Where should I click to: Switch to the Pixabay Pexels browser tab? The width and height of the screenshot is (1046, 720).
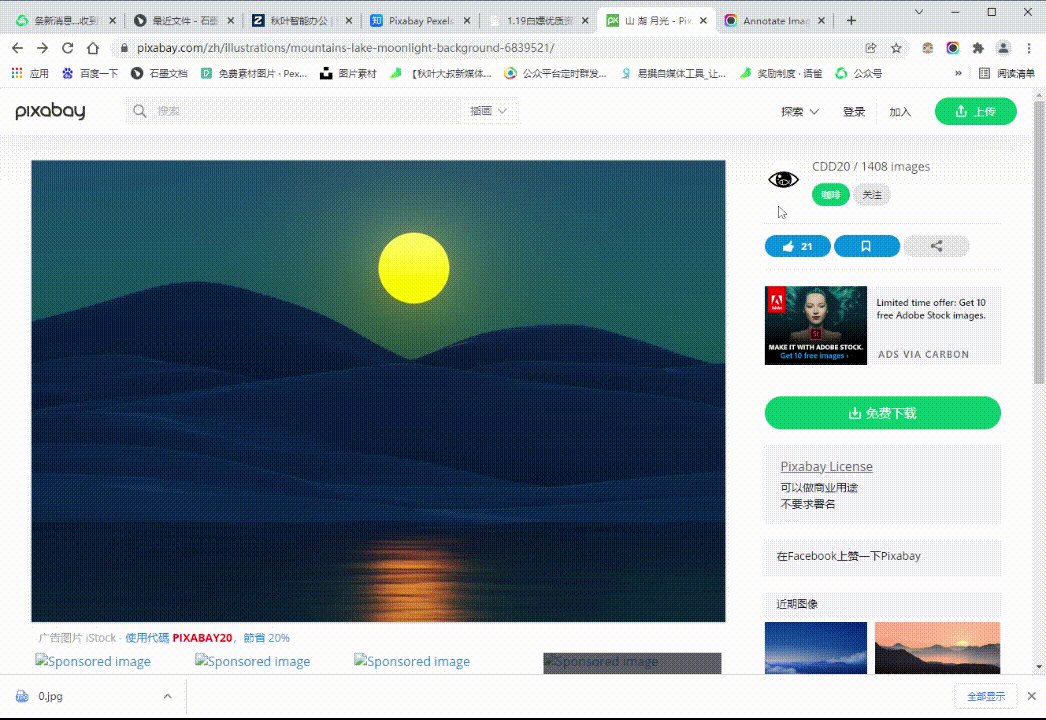pyautogui.click(x=421, y=20)
